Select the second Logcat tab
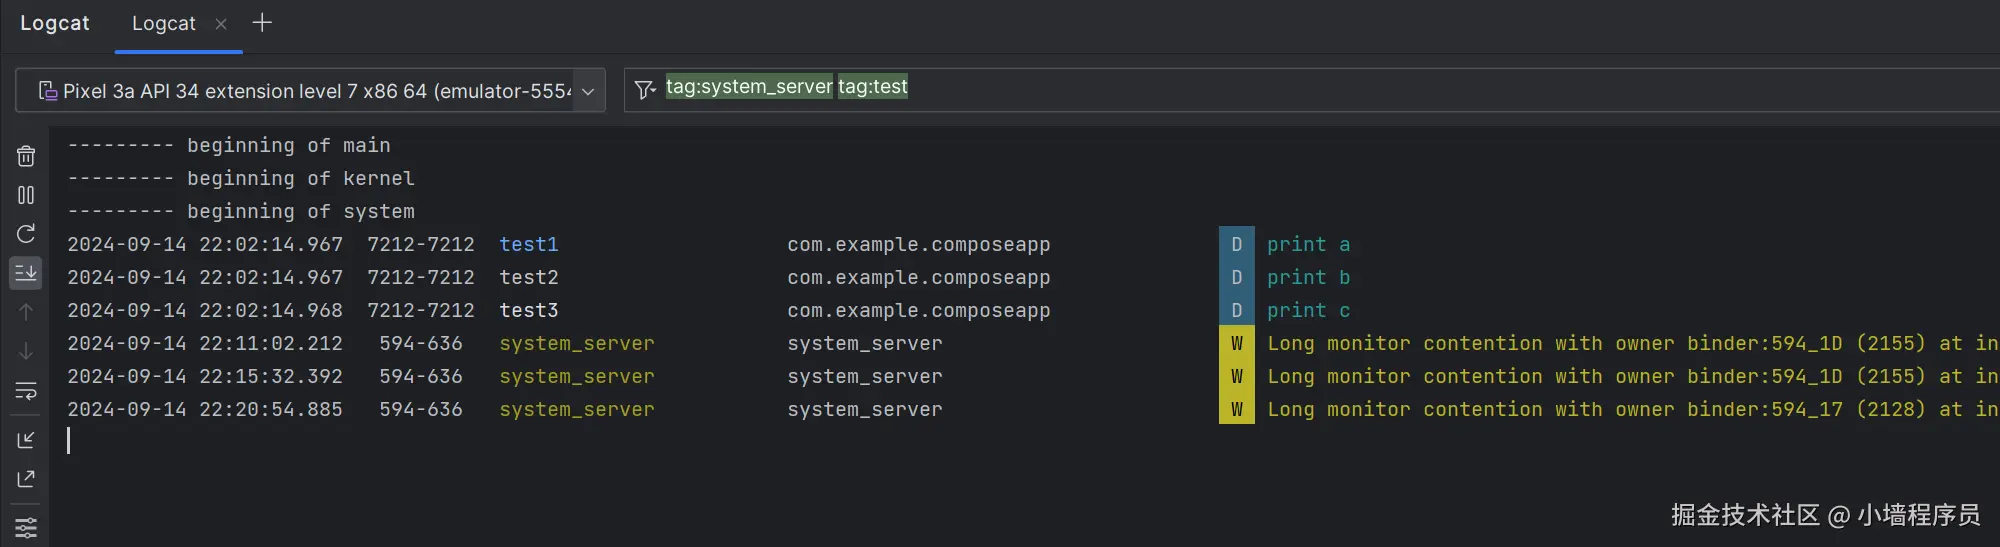 point(164,24)
